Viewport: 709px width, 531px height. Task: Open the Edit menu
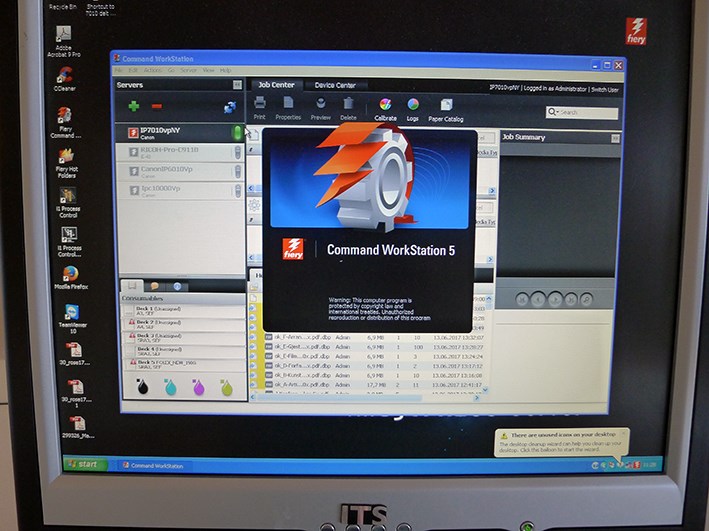point(133,71)
